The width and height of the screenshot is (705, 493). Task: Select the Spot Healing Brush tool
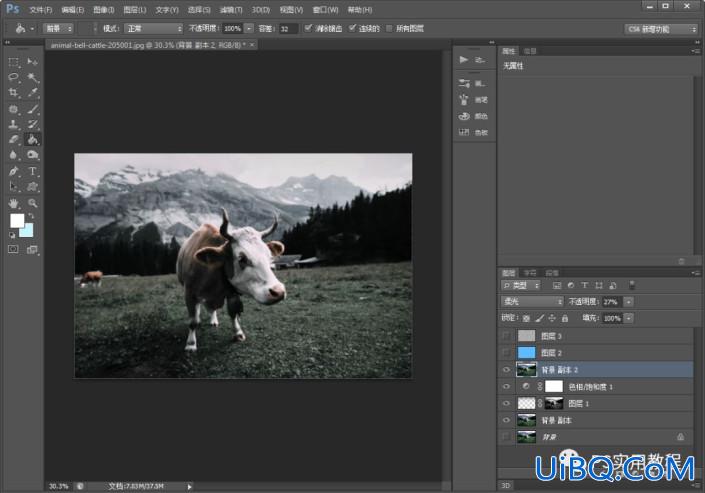coord(13,109)
